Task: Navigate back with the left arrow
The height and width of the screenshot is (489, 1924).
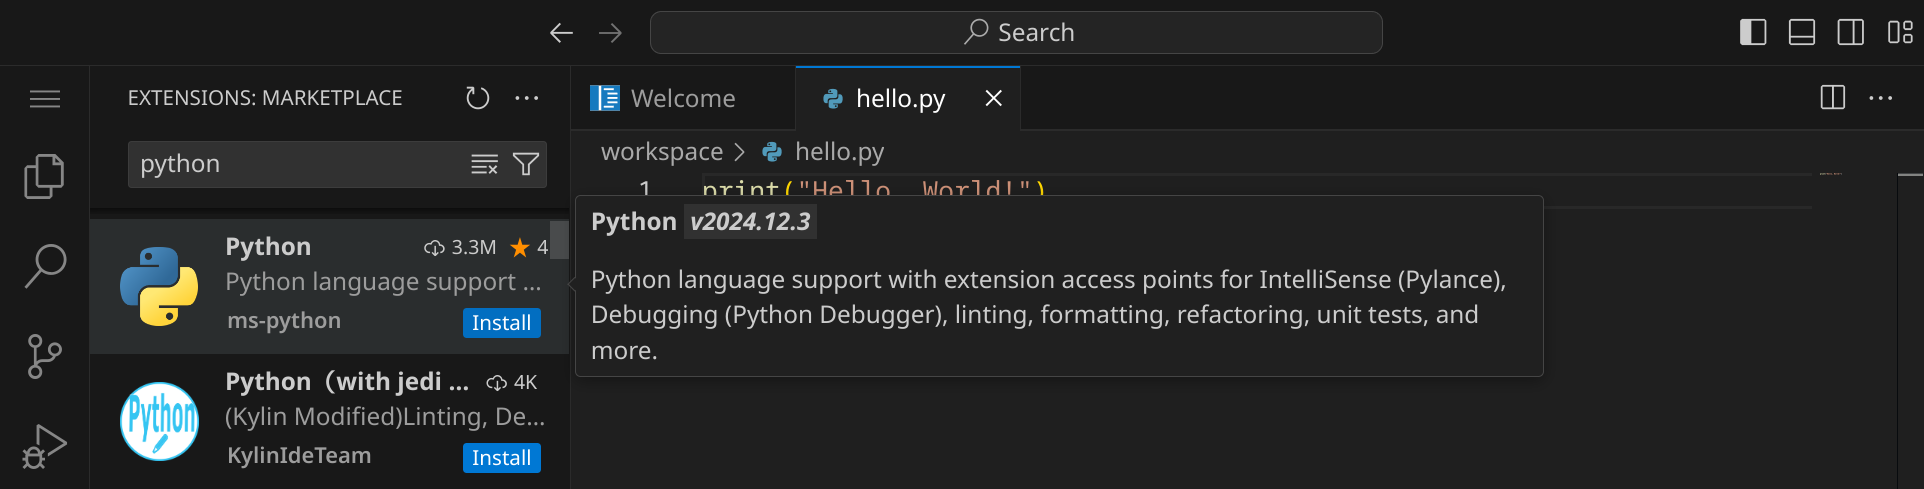Action: tap(561, 33)
